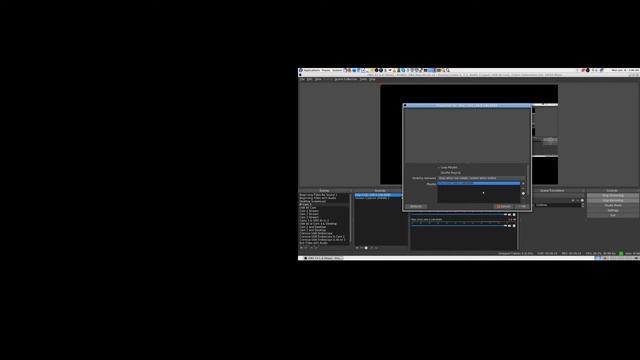
Task: Click the Stop Recording button
Action: coord(613,200)
